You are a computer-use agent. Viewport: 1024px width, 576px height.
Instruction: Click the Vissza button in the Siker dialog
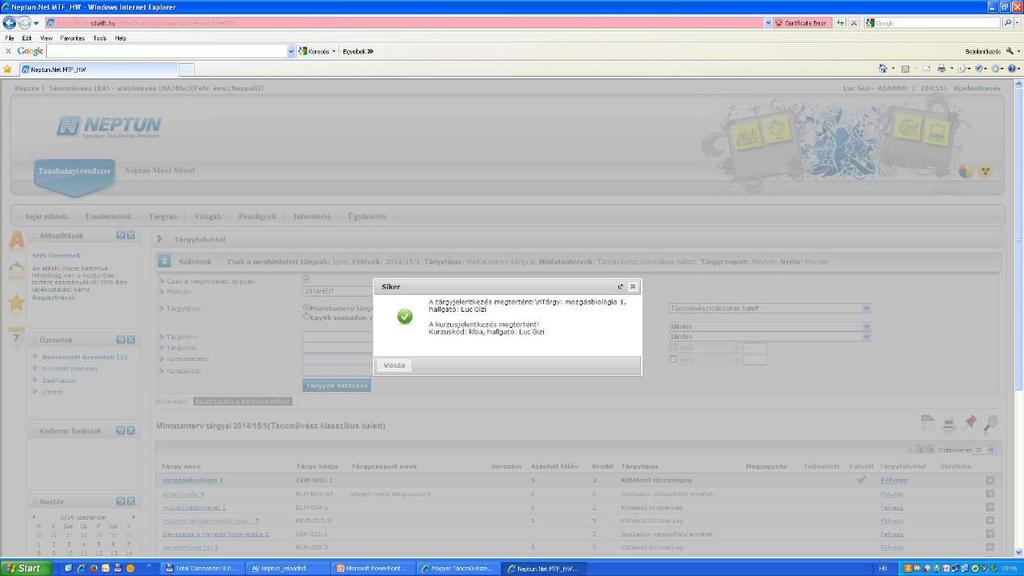(394, 365)
